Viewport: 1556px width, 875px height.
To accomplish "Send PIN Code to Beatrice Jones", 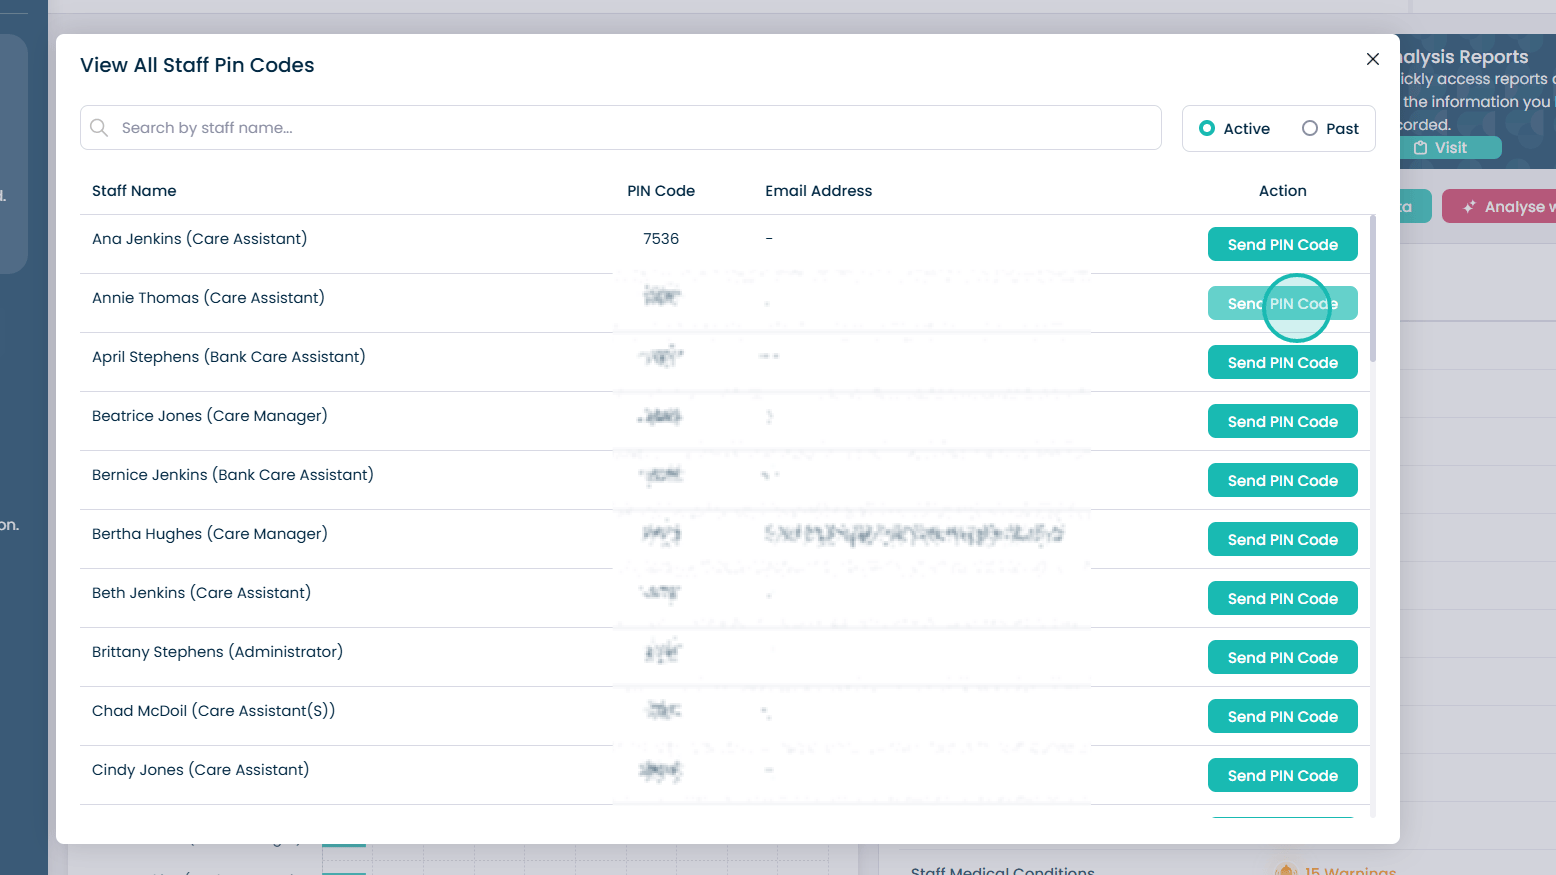I will click(x=1283, y=422).
